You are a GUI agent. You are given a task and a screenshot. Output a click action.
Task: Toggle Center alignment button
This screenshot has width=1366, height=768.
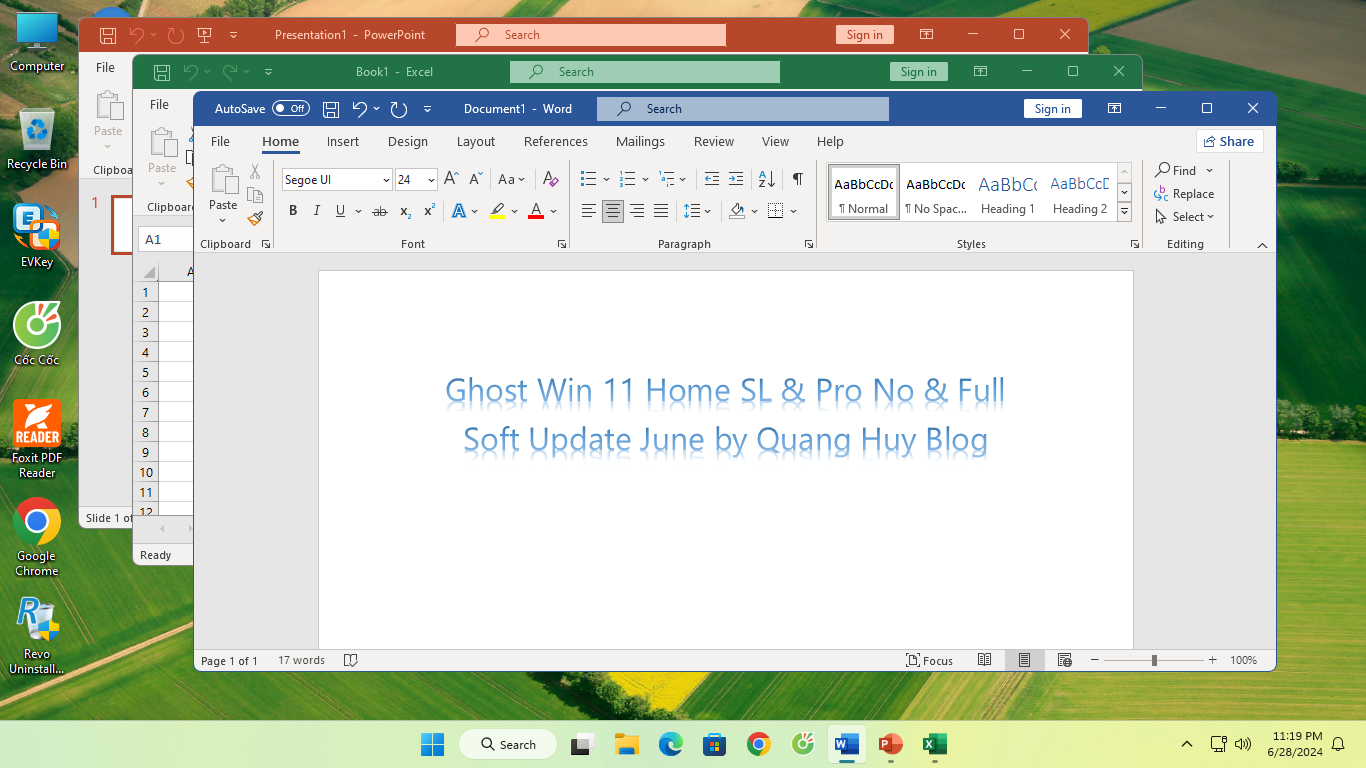click(613, 211)
